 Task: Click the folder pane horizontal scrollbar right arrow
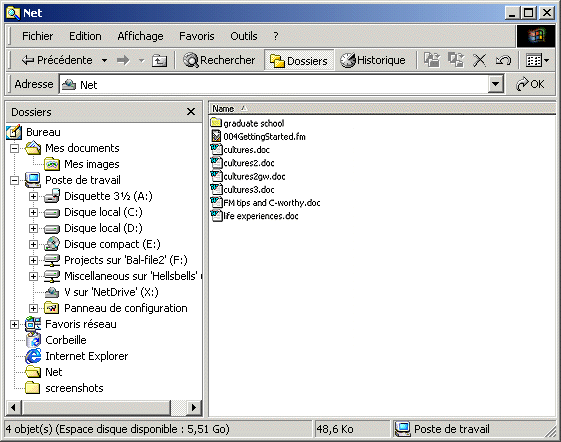[x=194, y=407]
